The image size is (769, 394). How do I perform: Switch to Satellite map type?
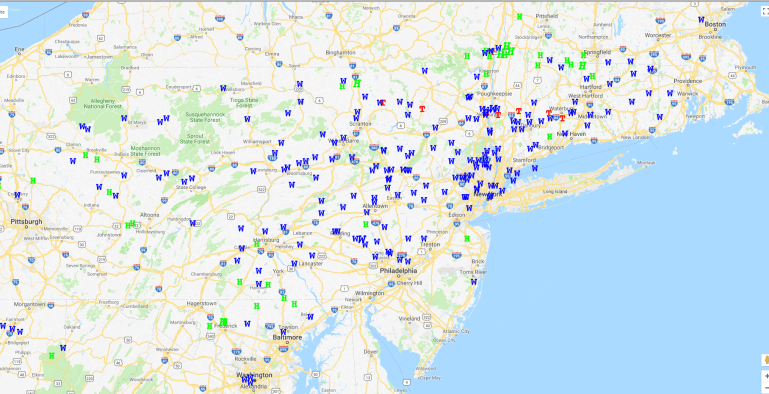pos(3,12)
